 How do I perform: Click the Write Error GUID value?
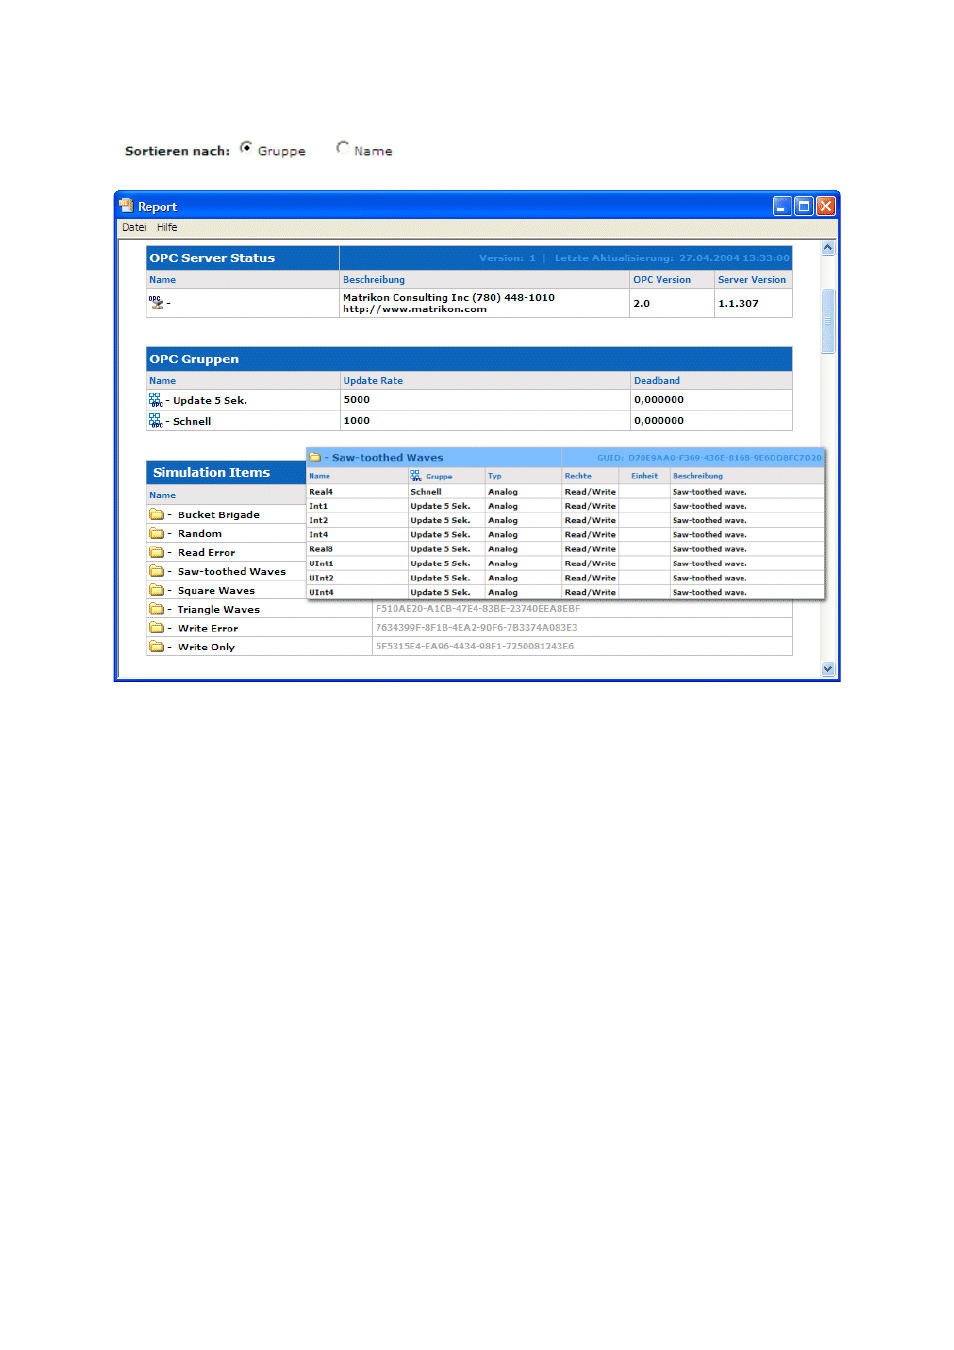click(x=477, y=628)
